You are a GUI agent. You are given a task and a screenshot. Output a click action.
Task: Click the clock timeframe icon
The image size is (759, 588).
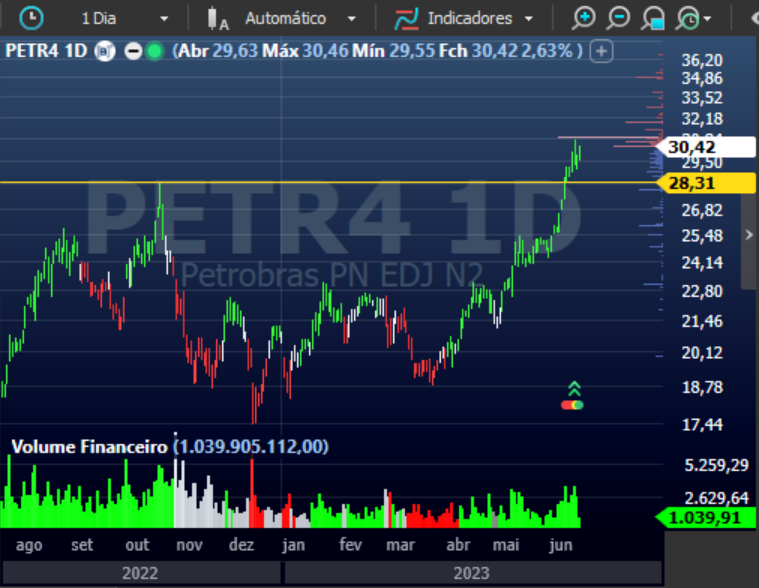pyautogui.click(x=31, y=18)
